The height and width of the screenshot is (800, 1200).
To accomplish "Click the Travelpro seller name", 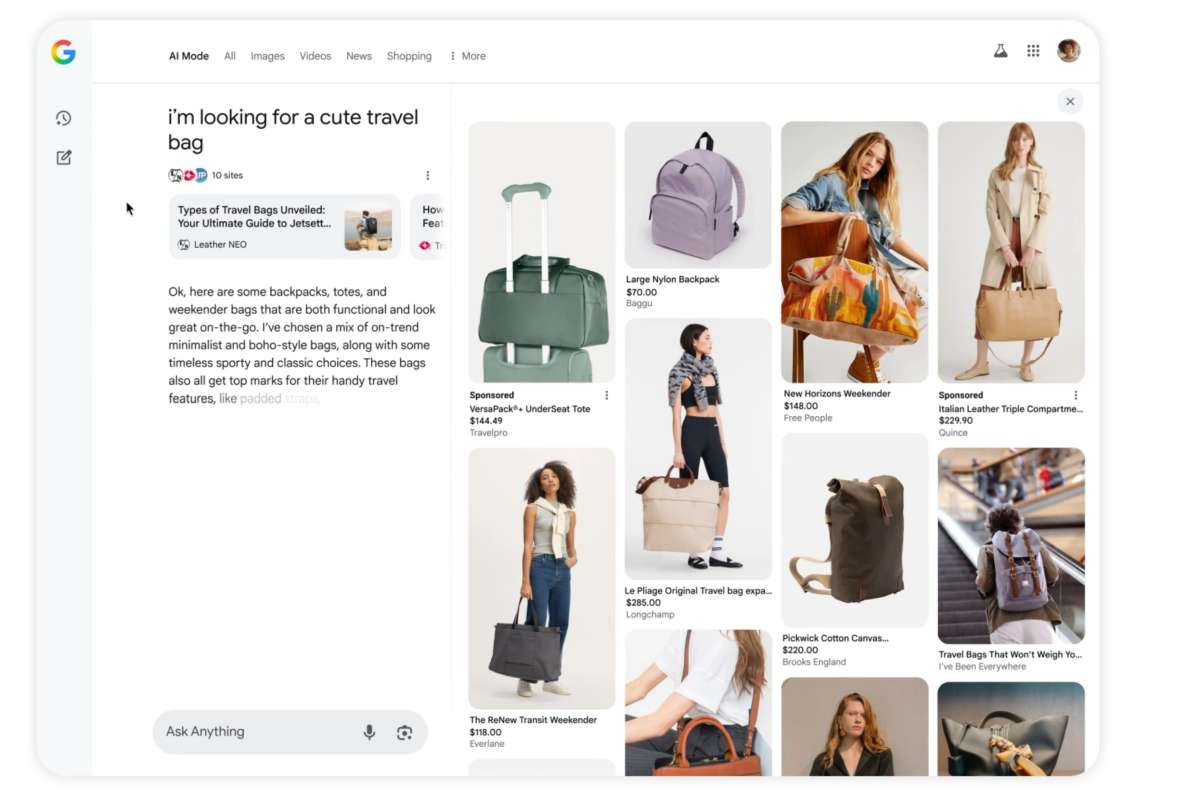I will [489, 432].
